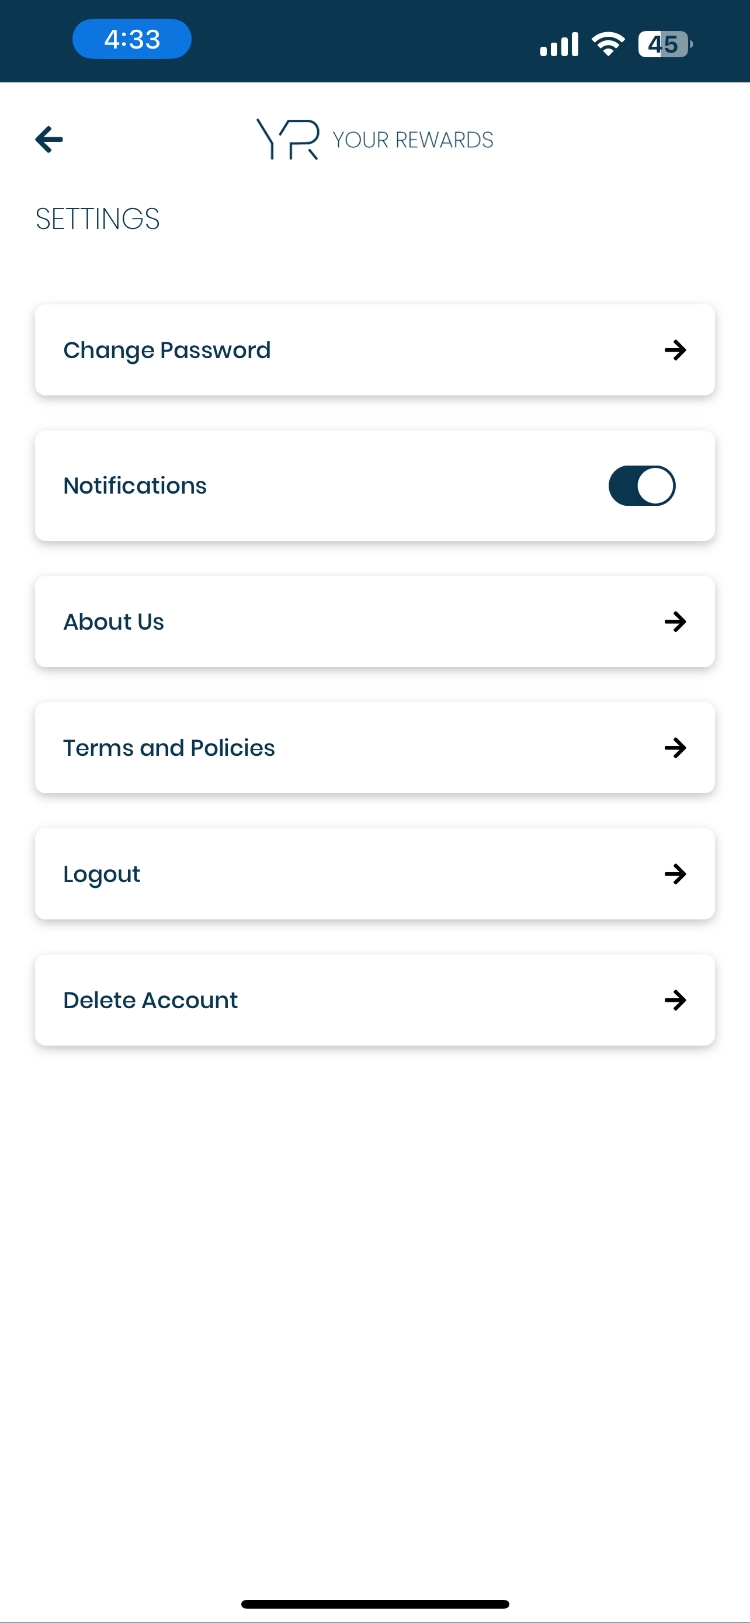Tap the 4:33 time pill

(x=132, y=40)
